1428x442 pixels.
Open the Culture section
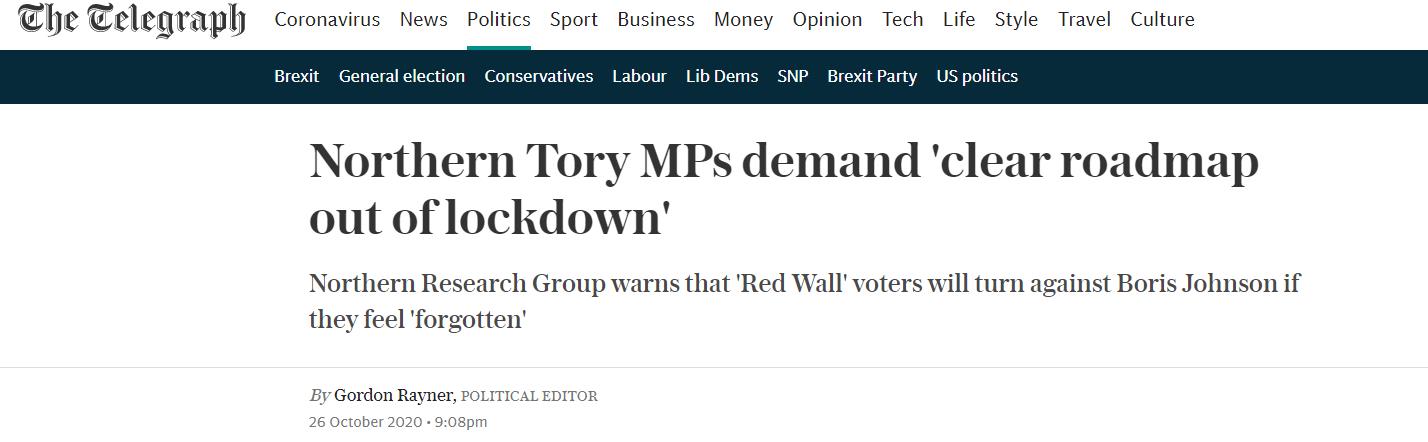click(x=1162, y=20)
